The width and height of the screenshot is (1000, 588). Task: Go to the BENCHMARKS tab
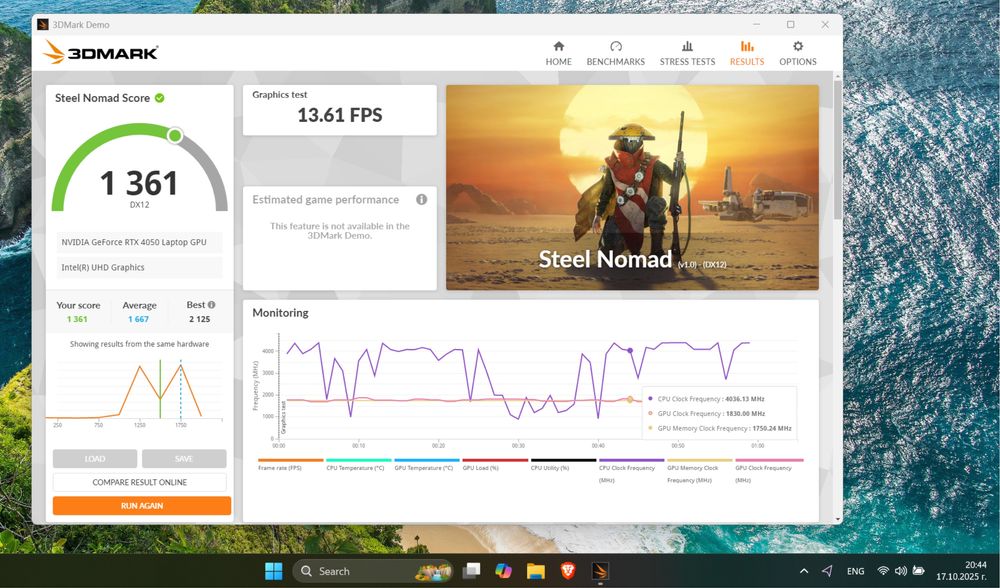click(x=615, y=54)
